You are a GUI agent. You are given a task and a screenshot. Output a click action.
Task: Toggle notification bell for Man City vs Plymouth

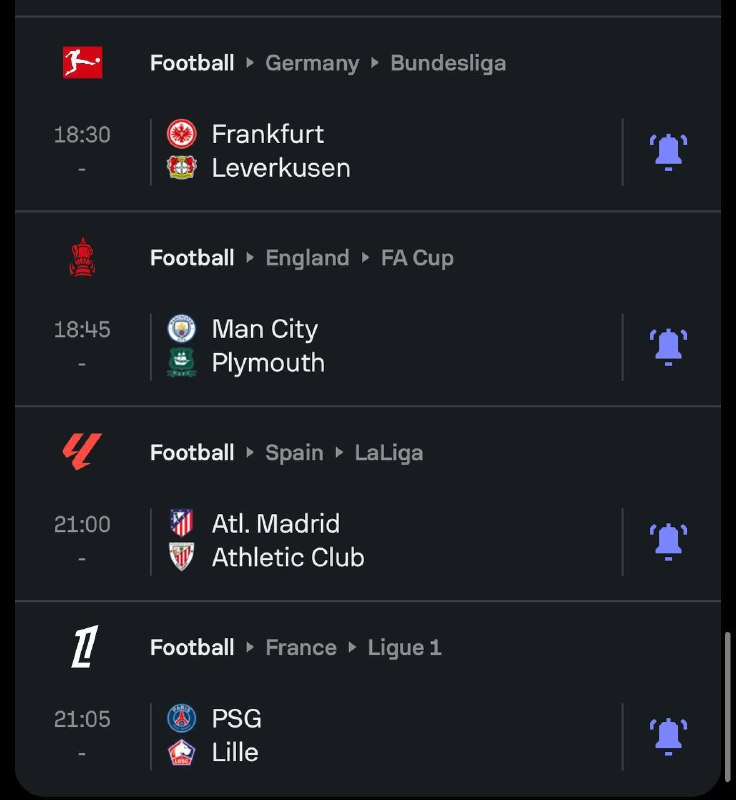click(668, 346)
